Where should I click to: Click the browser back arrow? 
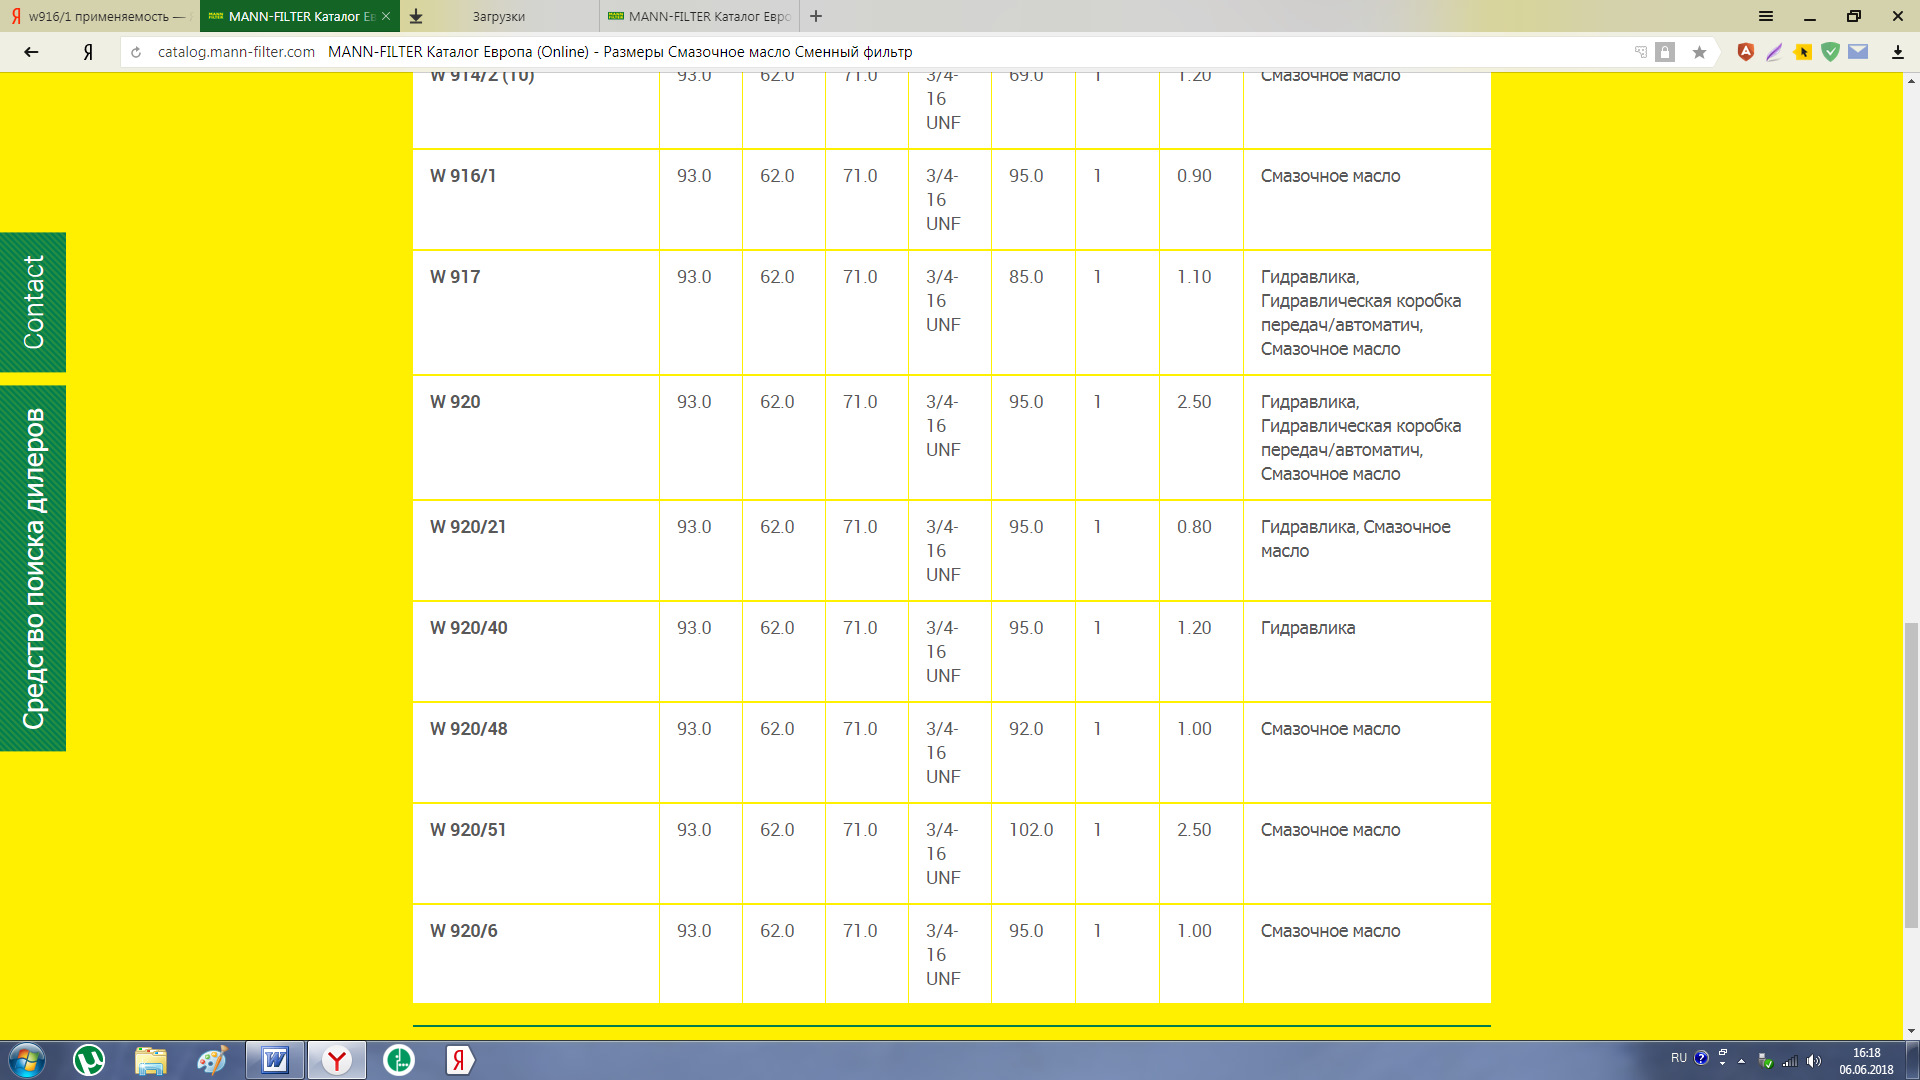[x=31, y=52]
